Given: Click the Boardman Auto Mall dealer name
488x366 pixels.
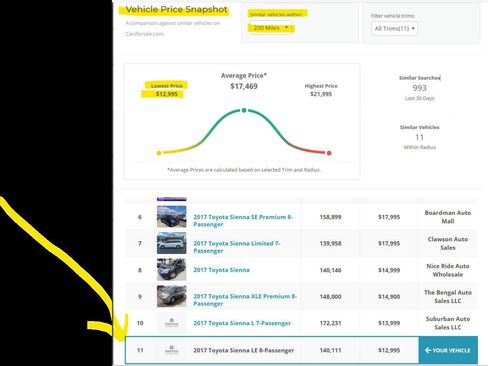Looking at the screenshot, I should [x=448, y=217].
